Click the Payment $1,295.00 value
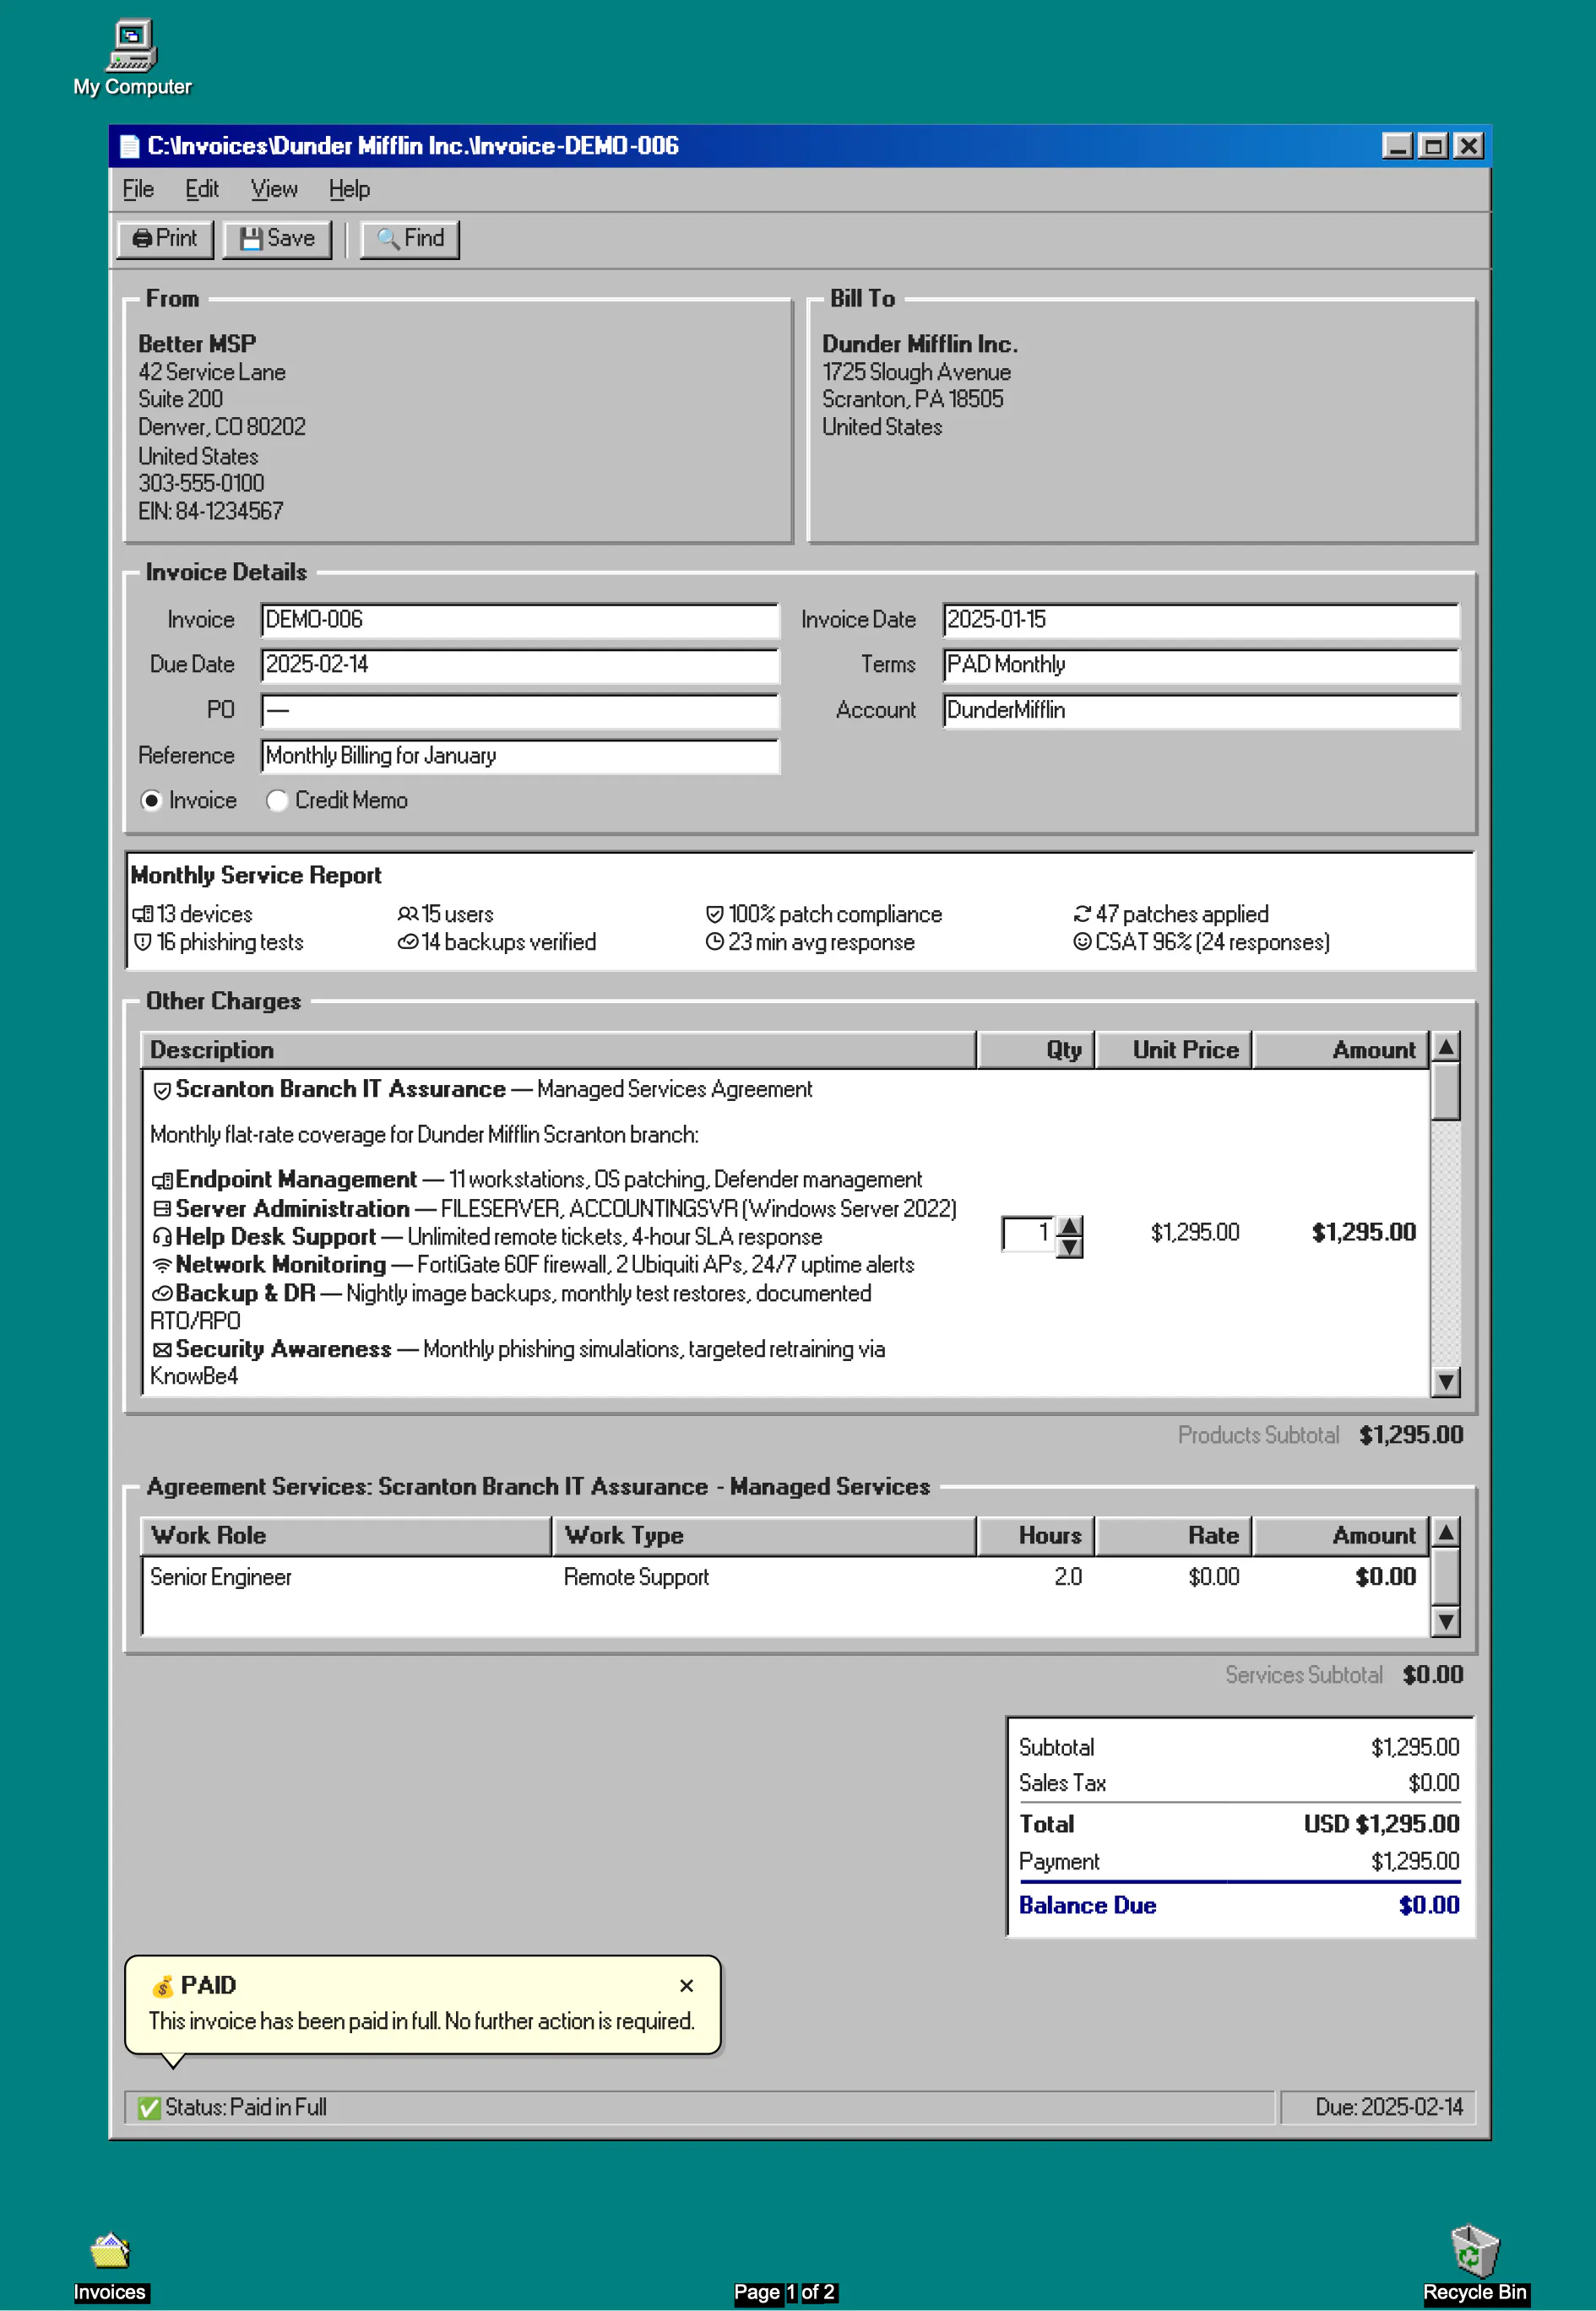 point(1415,1862)
